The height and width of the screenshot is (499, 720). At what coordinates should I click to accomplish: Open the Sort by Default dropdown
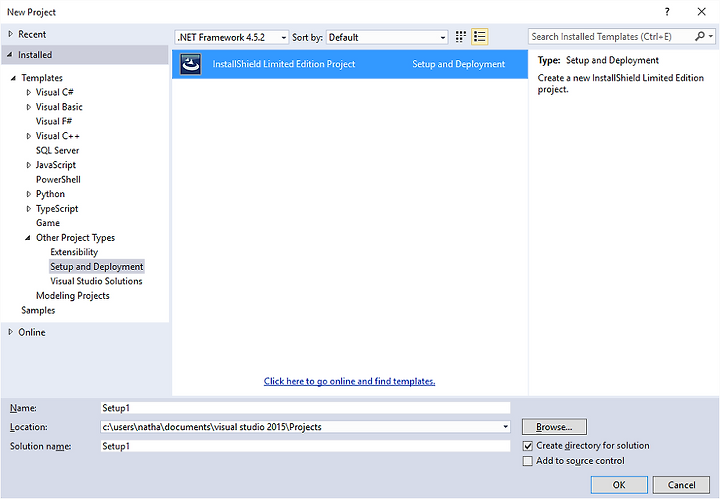click(x=387, y=37)
